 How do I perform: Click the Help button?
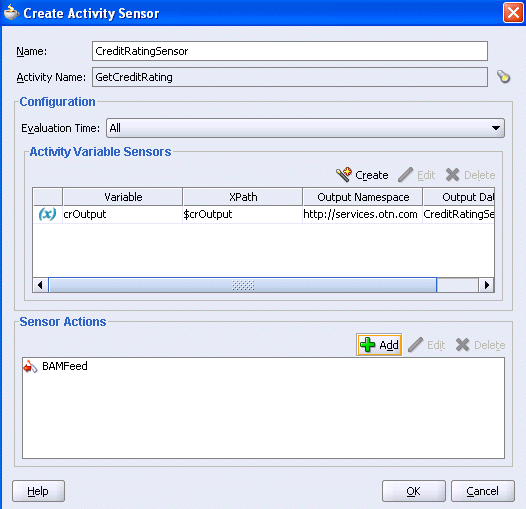click(38, 491)
